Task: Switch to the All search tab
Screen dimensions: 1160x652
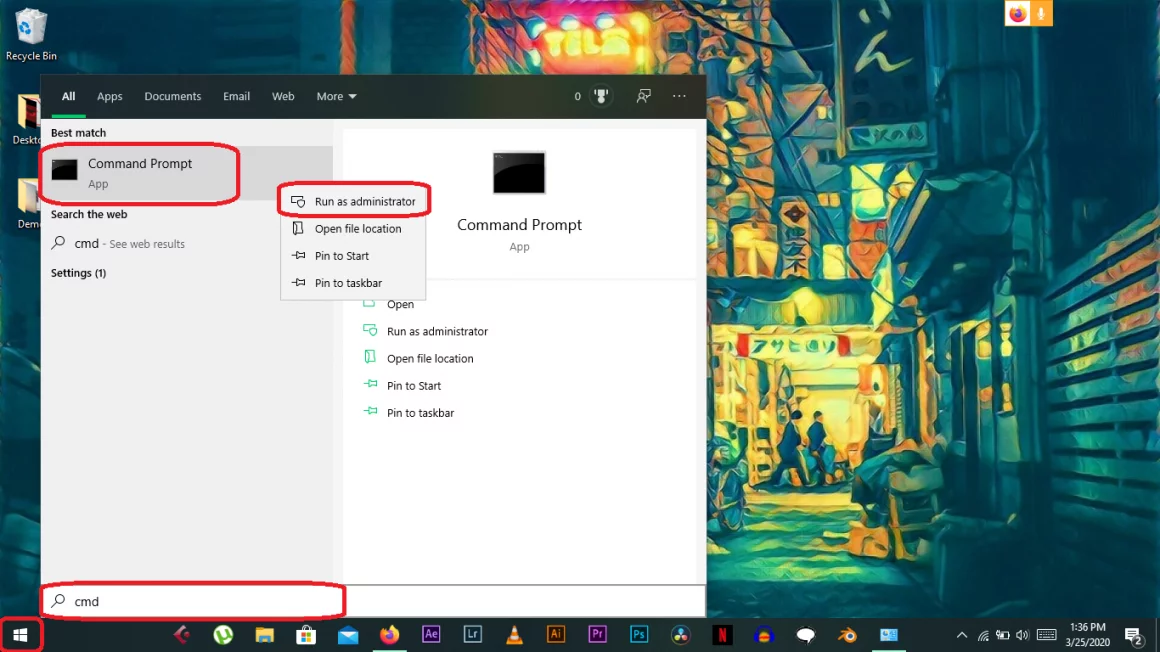Action: (68, 96)
